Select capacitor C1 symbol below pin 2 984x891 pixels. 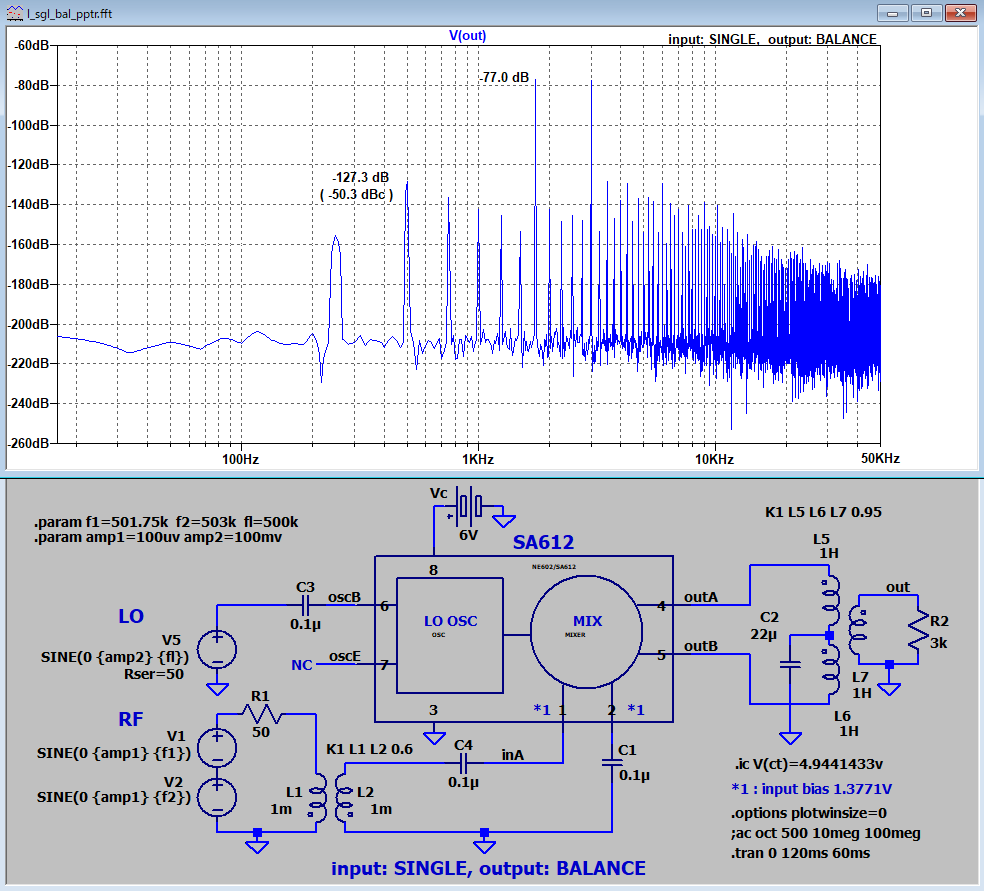[x=612, y=762]
